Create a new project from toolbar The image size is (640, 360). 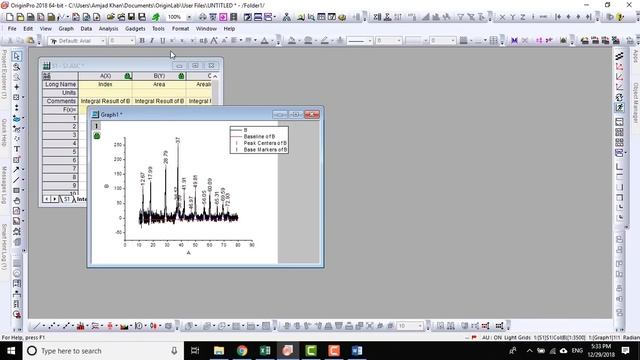(x=10, y=17)
